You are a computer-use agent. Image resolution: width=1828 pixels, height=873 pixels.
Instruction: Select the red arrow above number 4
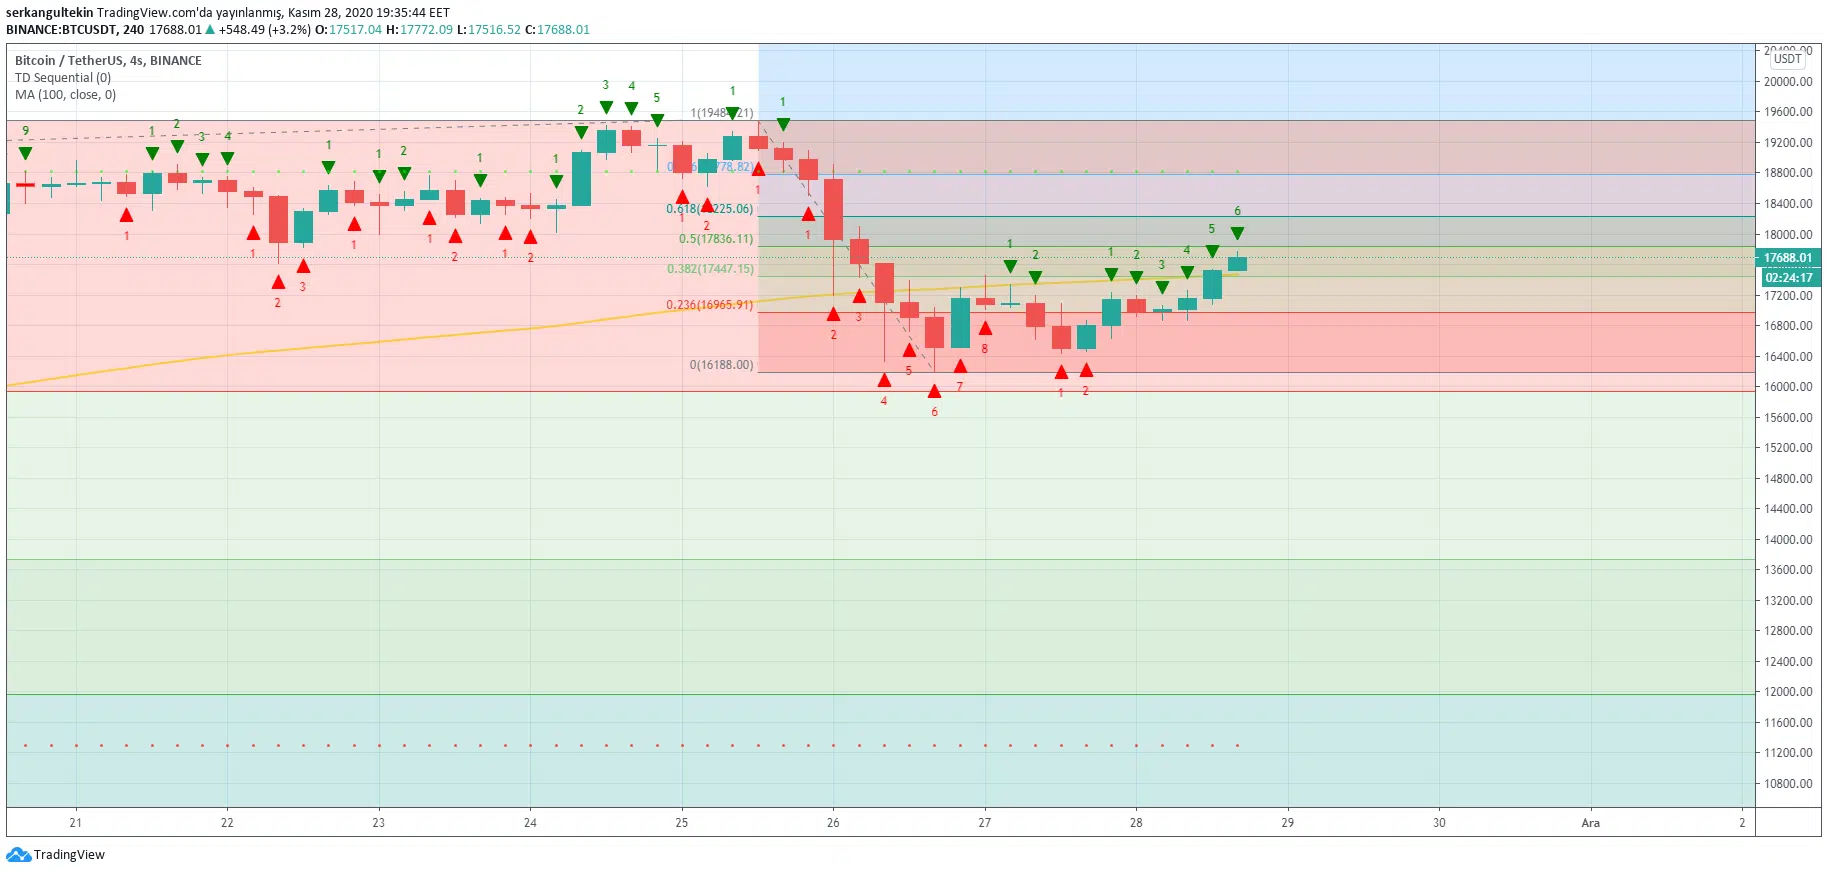point(884,381)
